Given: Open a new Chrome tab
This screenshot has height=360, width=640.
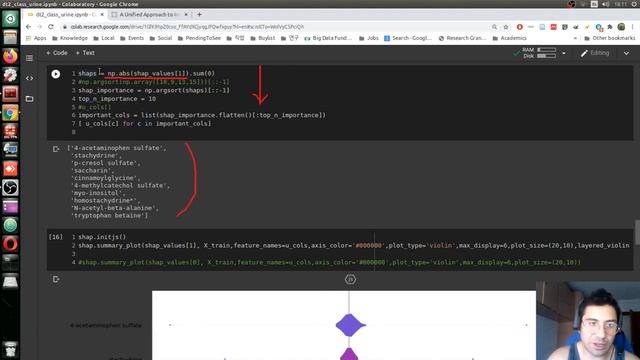Looking at the screenshot, I should [200, 15].
